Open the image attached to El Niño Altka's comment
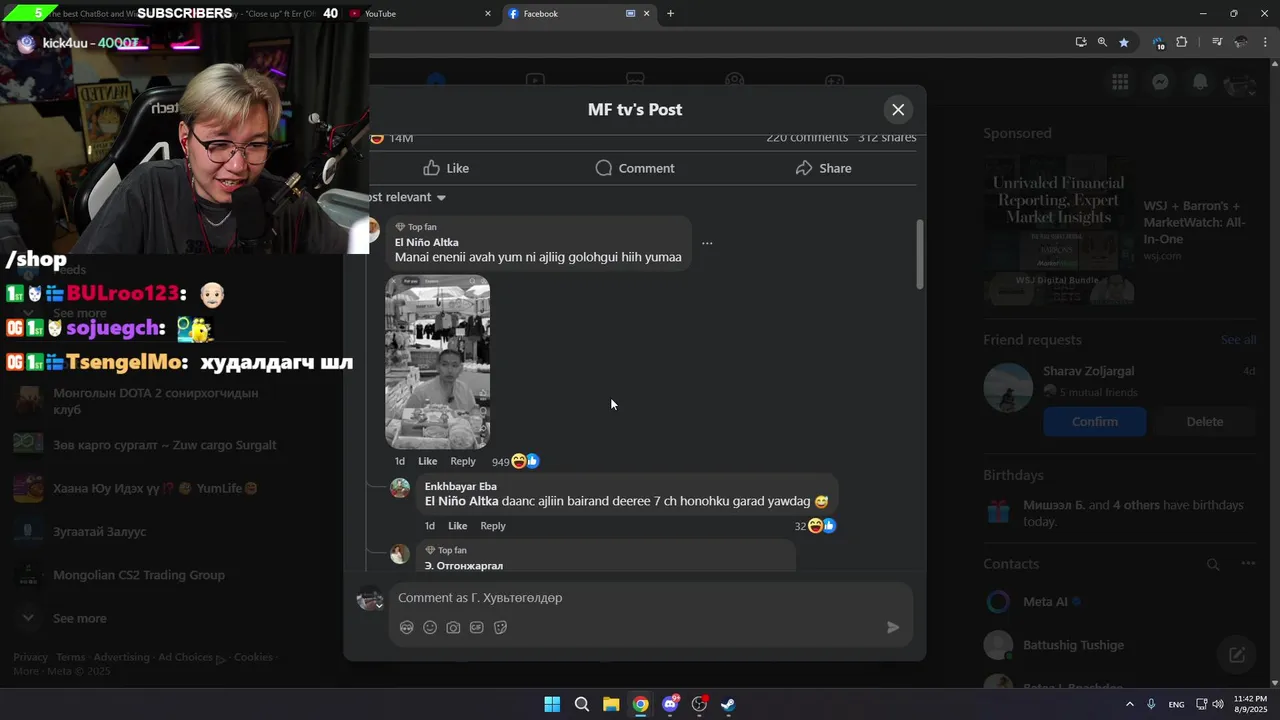The width and height of the screenshot is (1280, 720). point(437,362)
